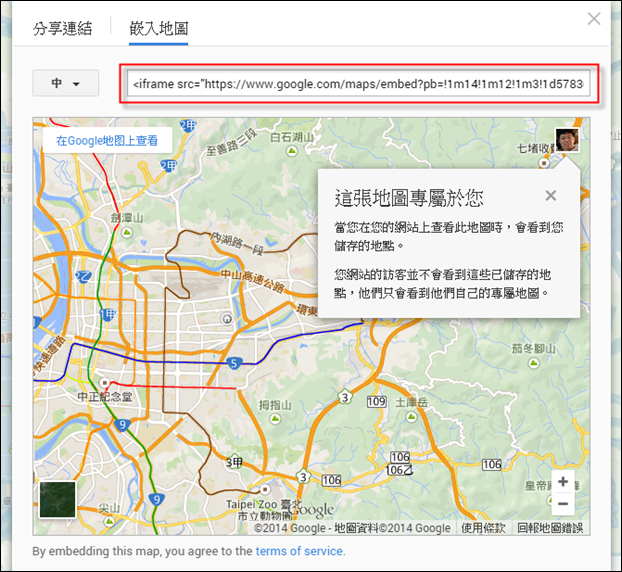
Task: Click the 尖山 mountain marker
Action: 109,521
